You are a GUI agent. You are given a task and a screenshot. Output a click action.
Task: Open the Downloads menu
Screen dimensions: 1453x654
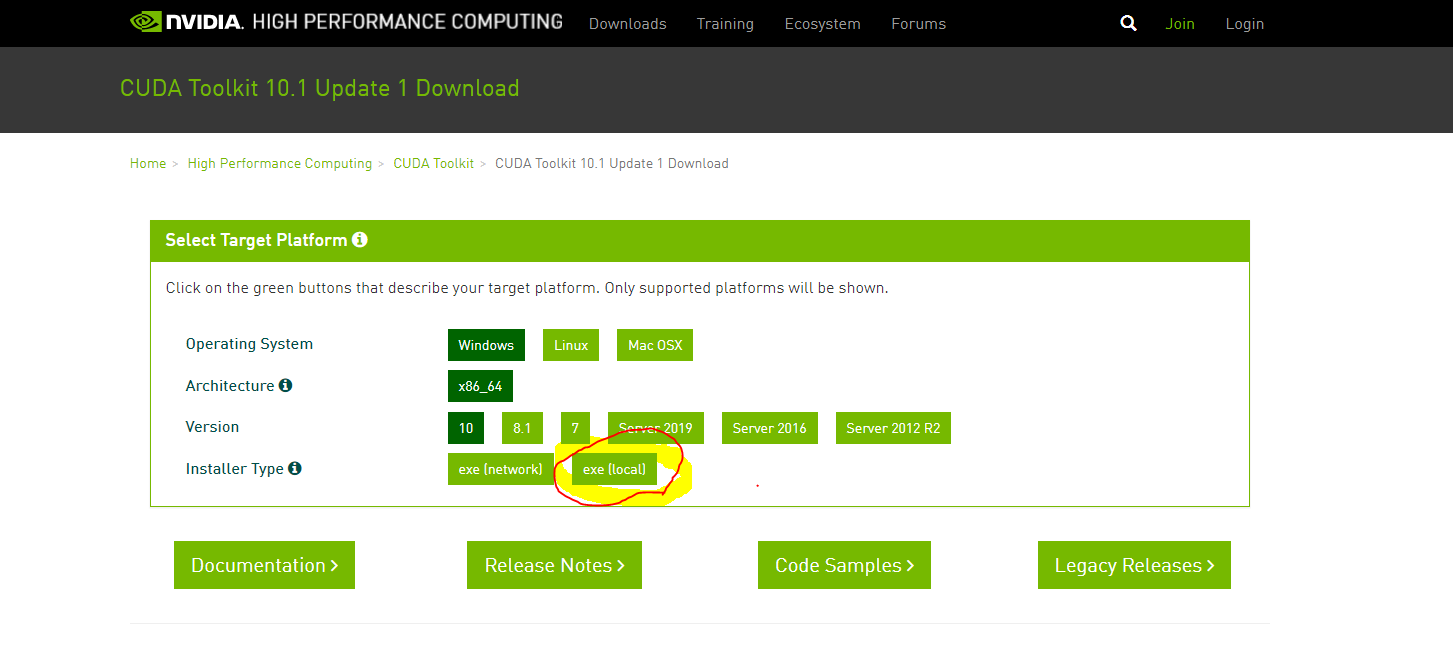[627, 24]
